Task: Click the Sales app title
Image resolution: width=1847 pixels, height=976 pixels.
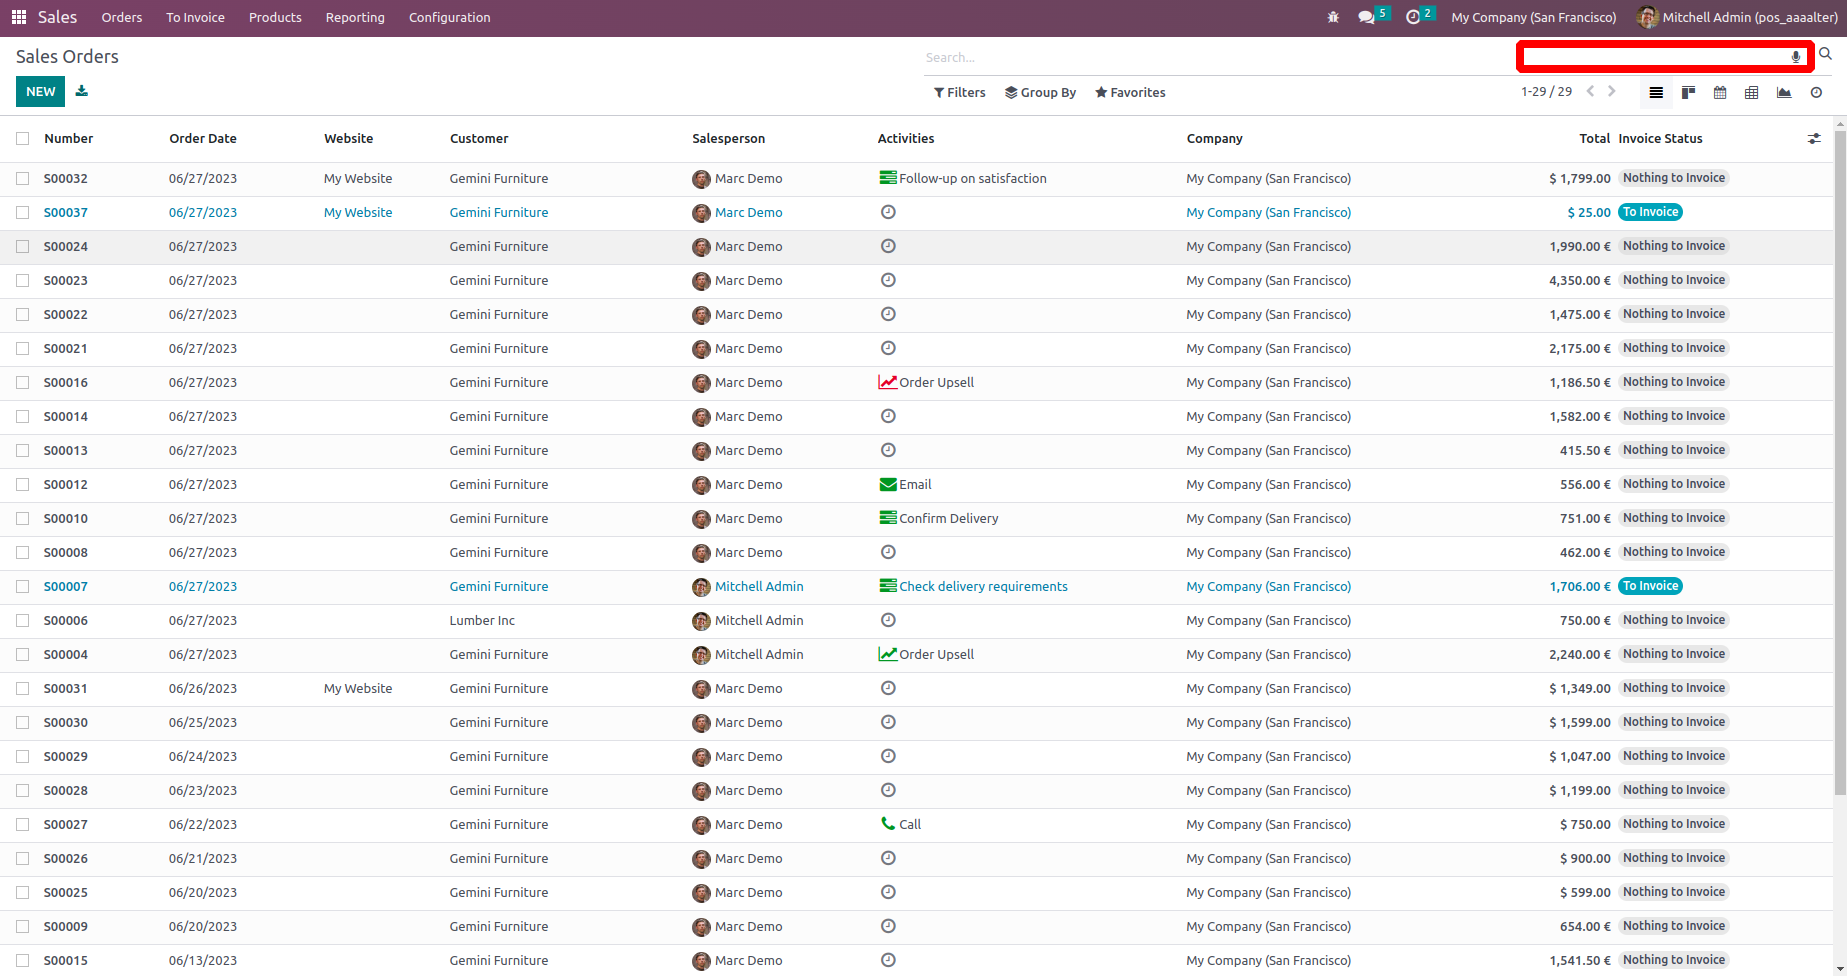Action: click(57, 17)
